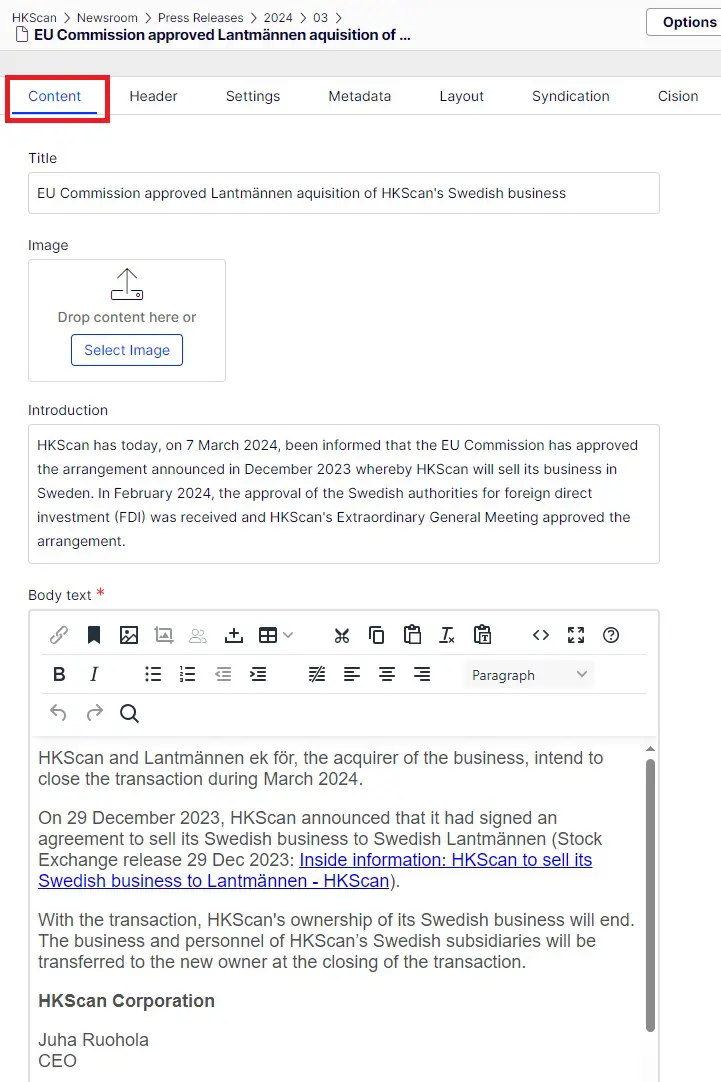Click the upload file icon in editor
Viewport: 721px width, 1082px height.
tap(234, 635)
